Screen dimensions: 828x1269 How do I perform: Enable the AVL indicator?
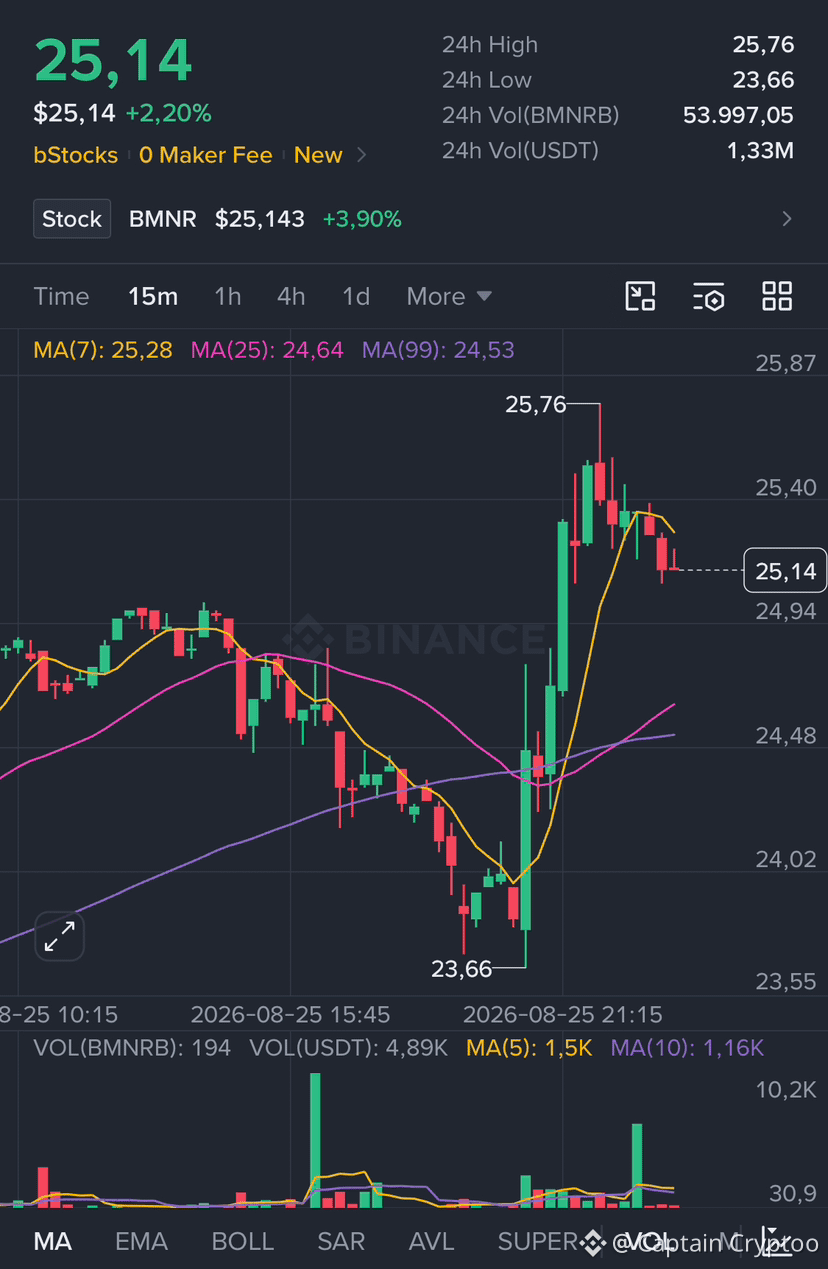[x=432, y=1241]
